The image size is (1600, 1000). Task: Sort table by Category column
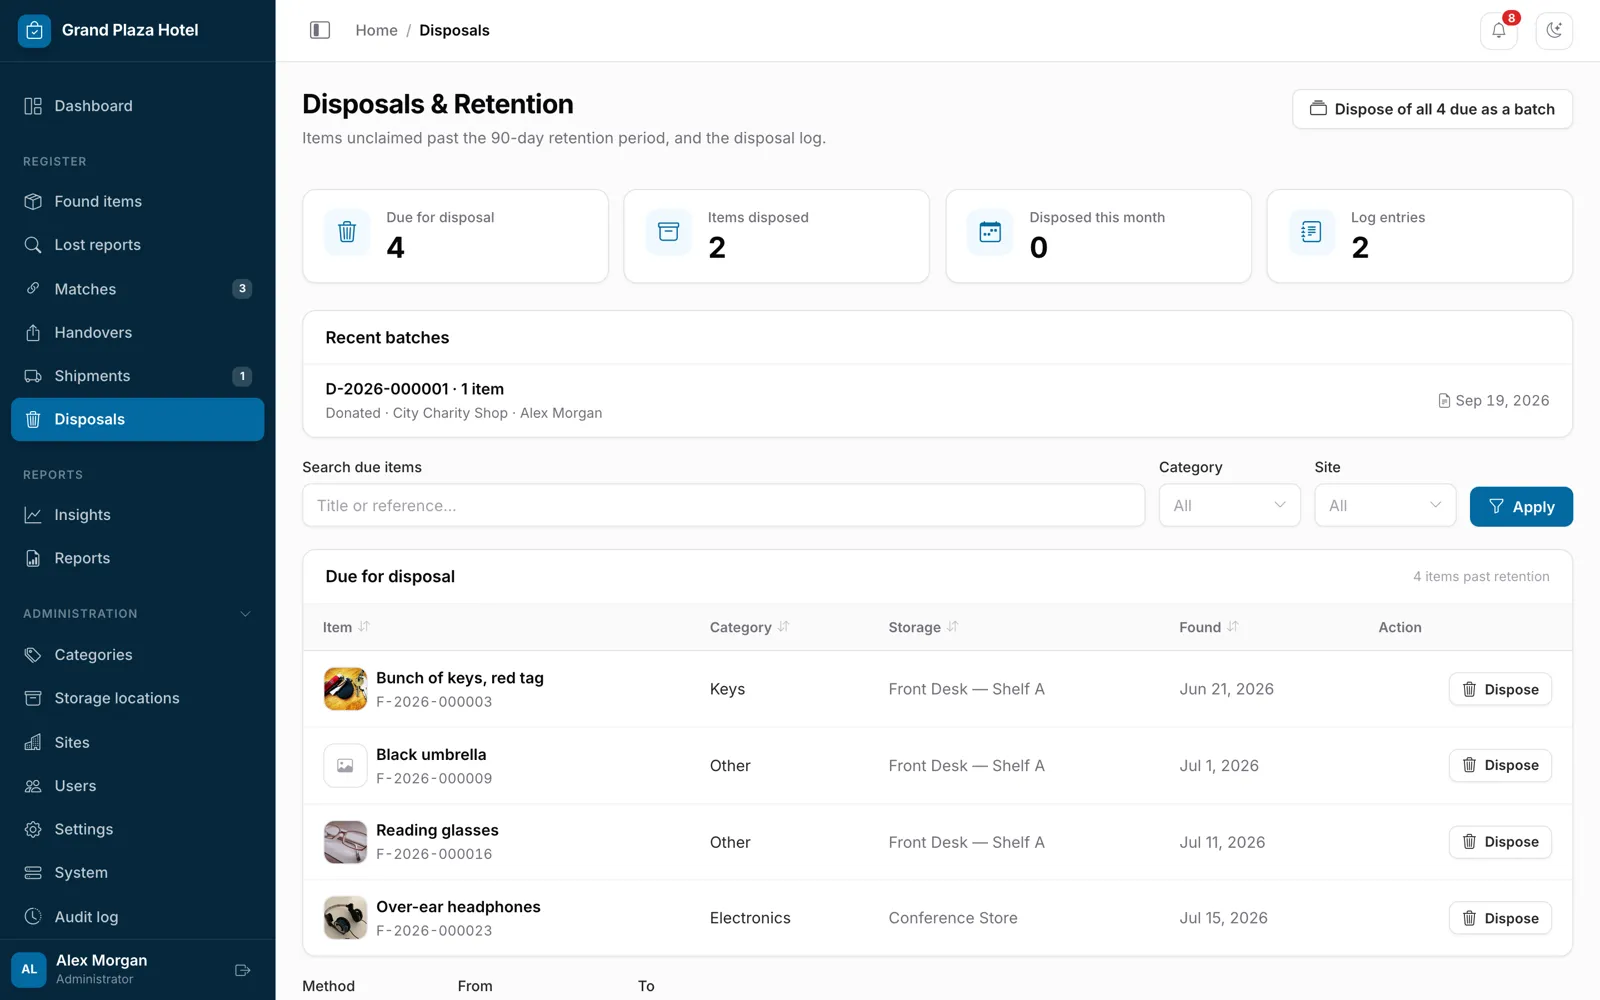(749, 627)
